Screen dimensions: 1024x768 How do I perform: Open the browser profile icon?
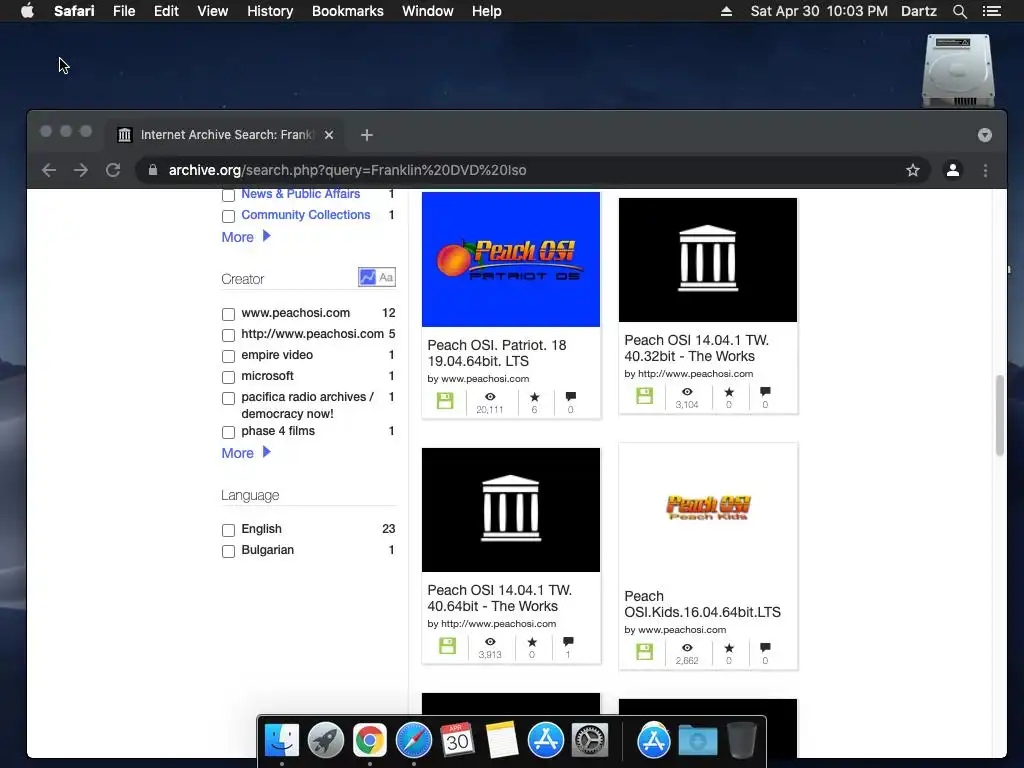tap(953, 170)
